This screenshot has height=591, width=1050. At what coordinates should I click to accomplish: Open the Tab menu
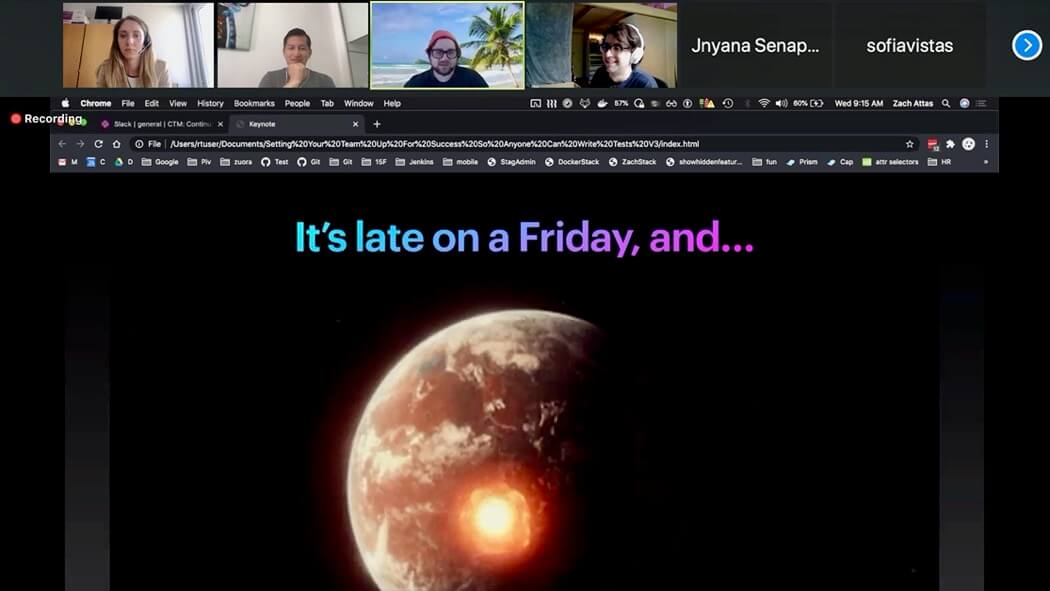coord(327,104)
